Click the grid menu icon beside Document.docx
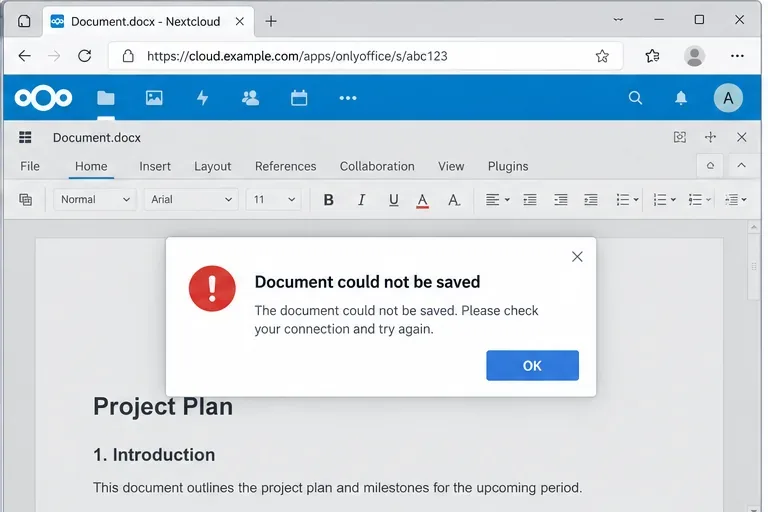 (x=25, y=138)
